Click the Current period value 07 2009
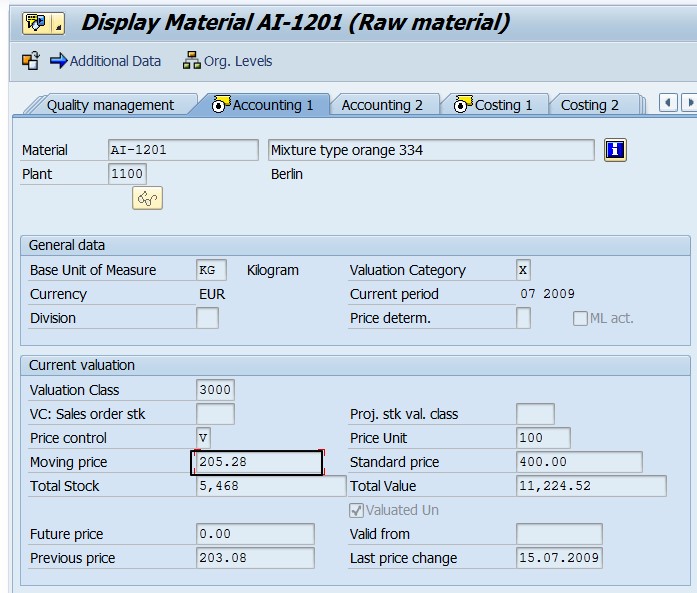 [x=547, y=294]
